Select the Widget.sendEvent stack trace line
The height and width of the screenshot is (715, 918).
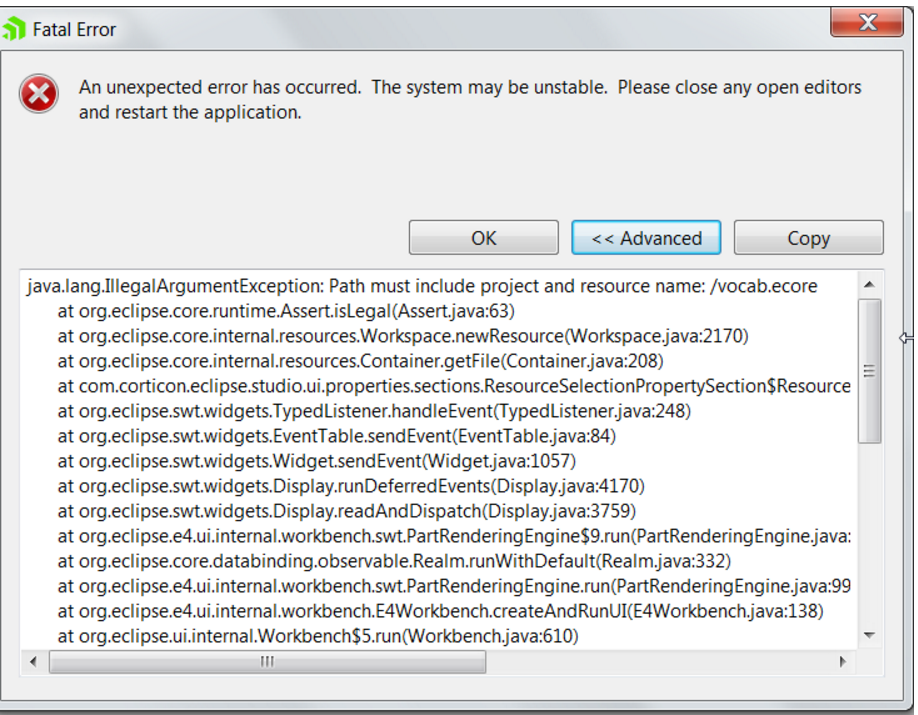tap(317, 461)
